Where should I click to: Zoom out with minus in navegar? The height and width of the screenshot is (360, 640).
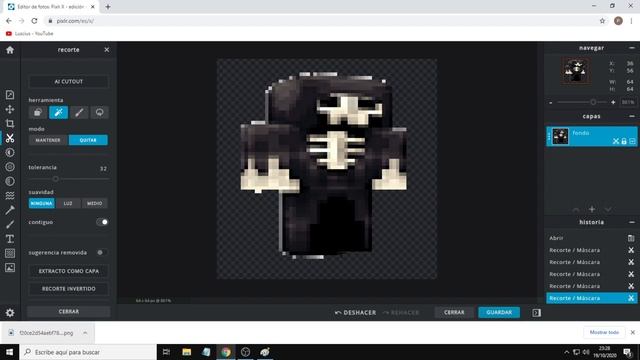click(x=551, y=102)
